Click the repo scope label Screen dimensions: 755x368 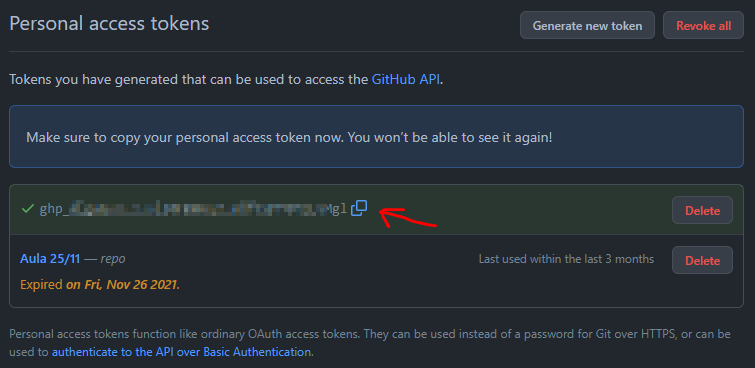(113, 259)
